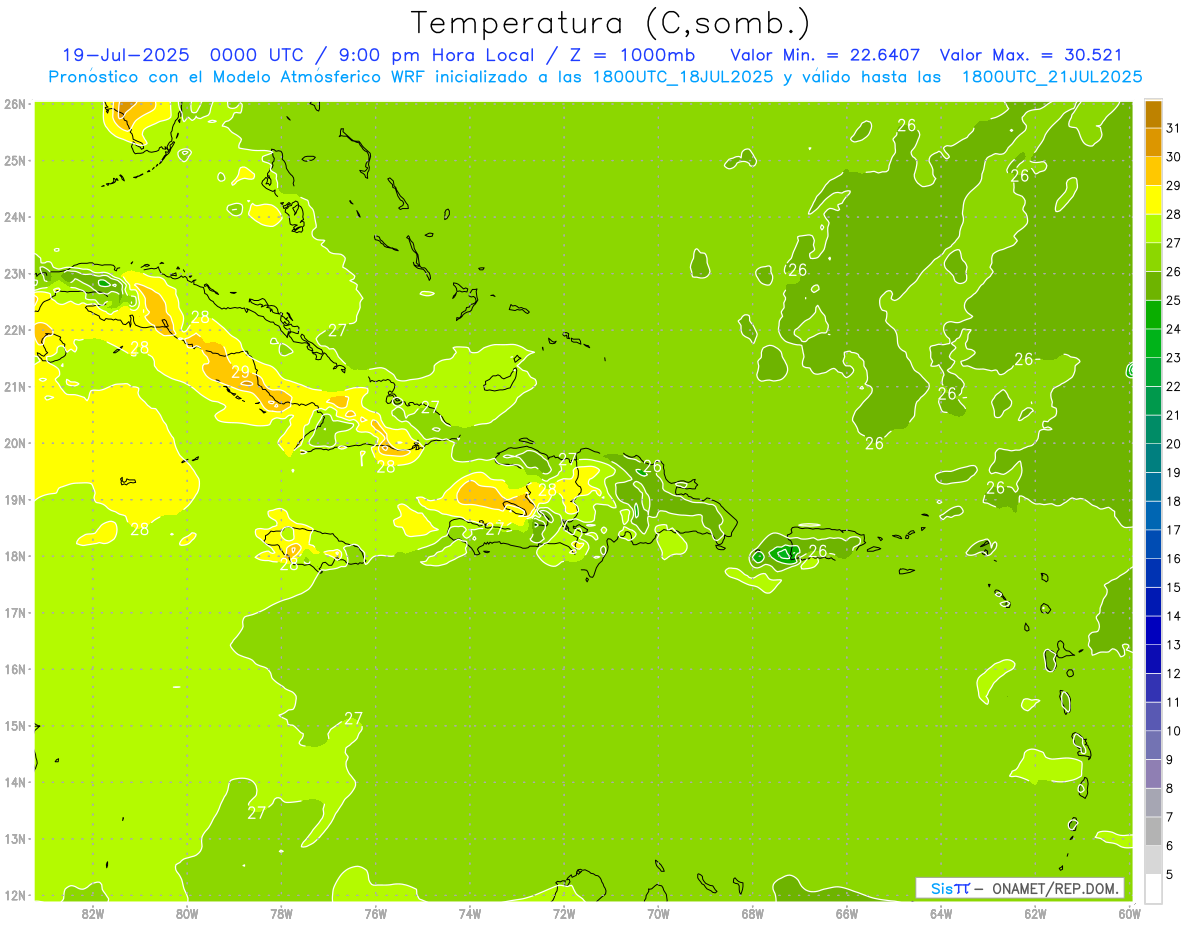This screenshot has width=1200, height=927.
Task: Click legend value '20' on color scale
Action: point(1174,444)
